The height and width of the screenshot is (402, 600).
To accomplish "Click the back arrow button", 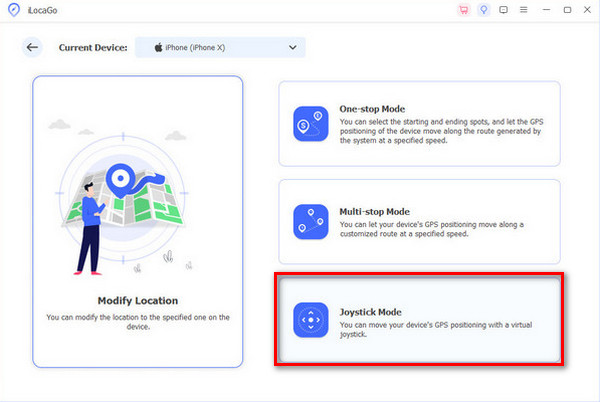I will (x=33, y=47).
